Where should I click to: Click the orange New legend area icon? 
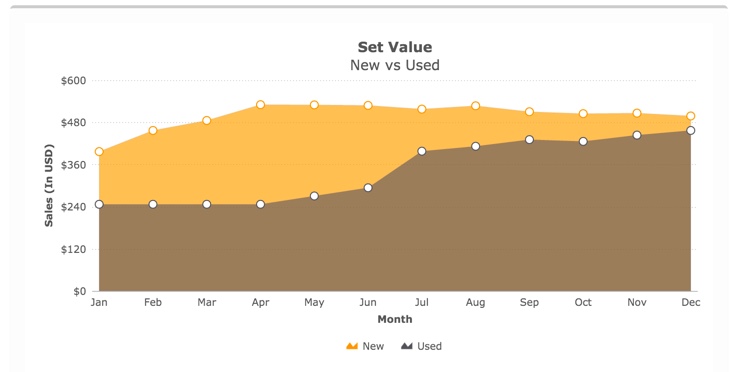point(352,346)
